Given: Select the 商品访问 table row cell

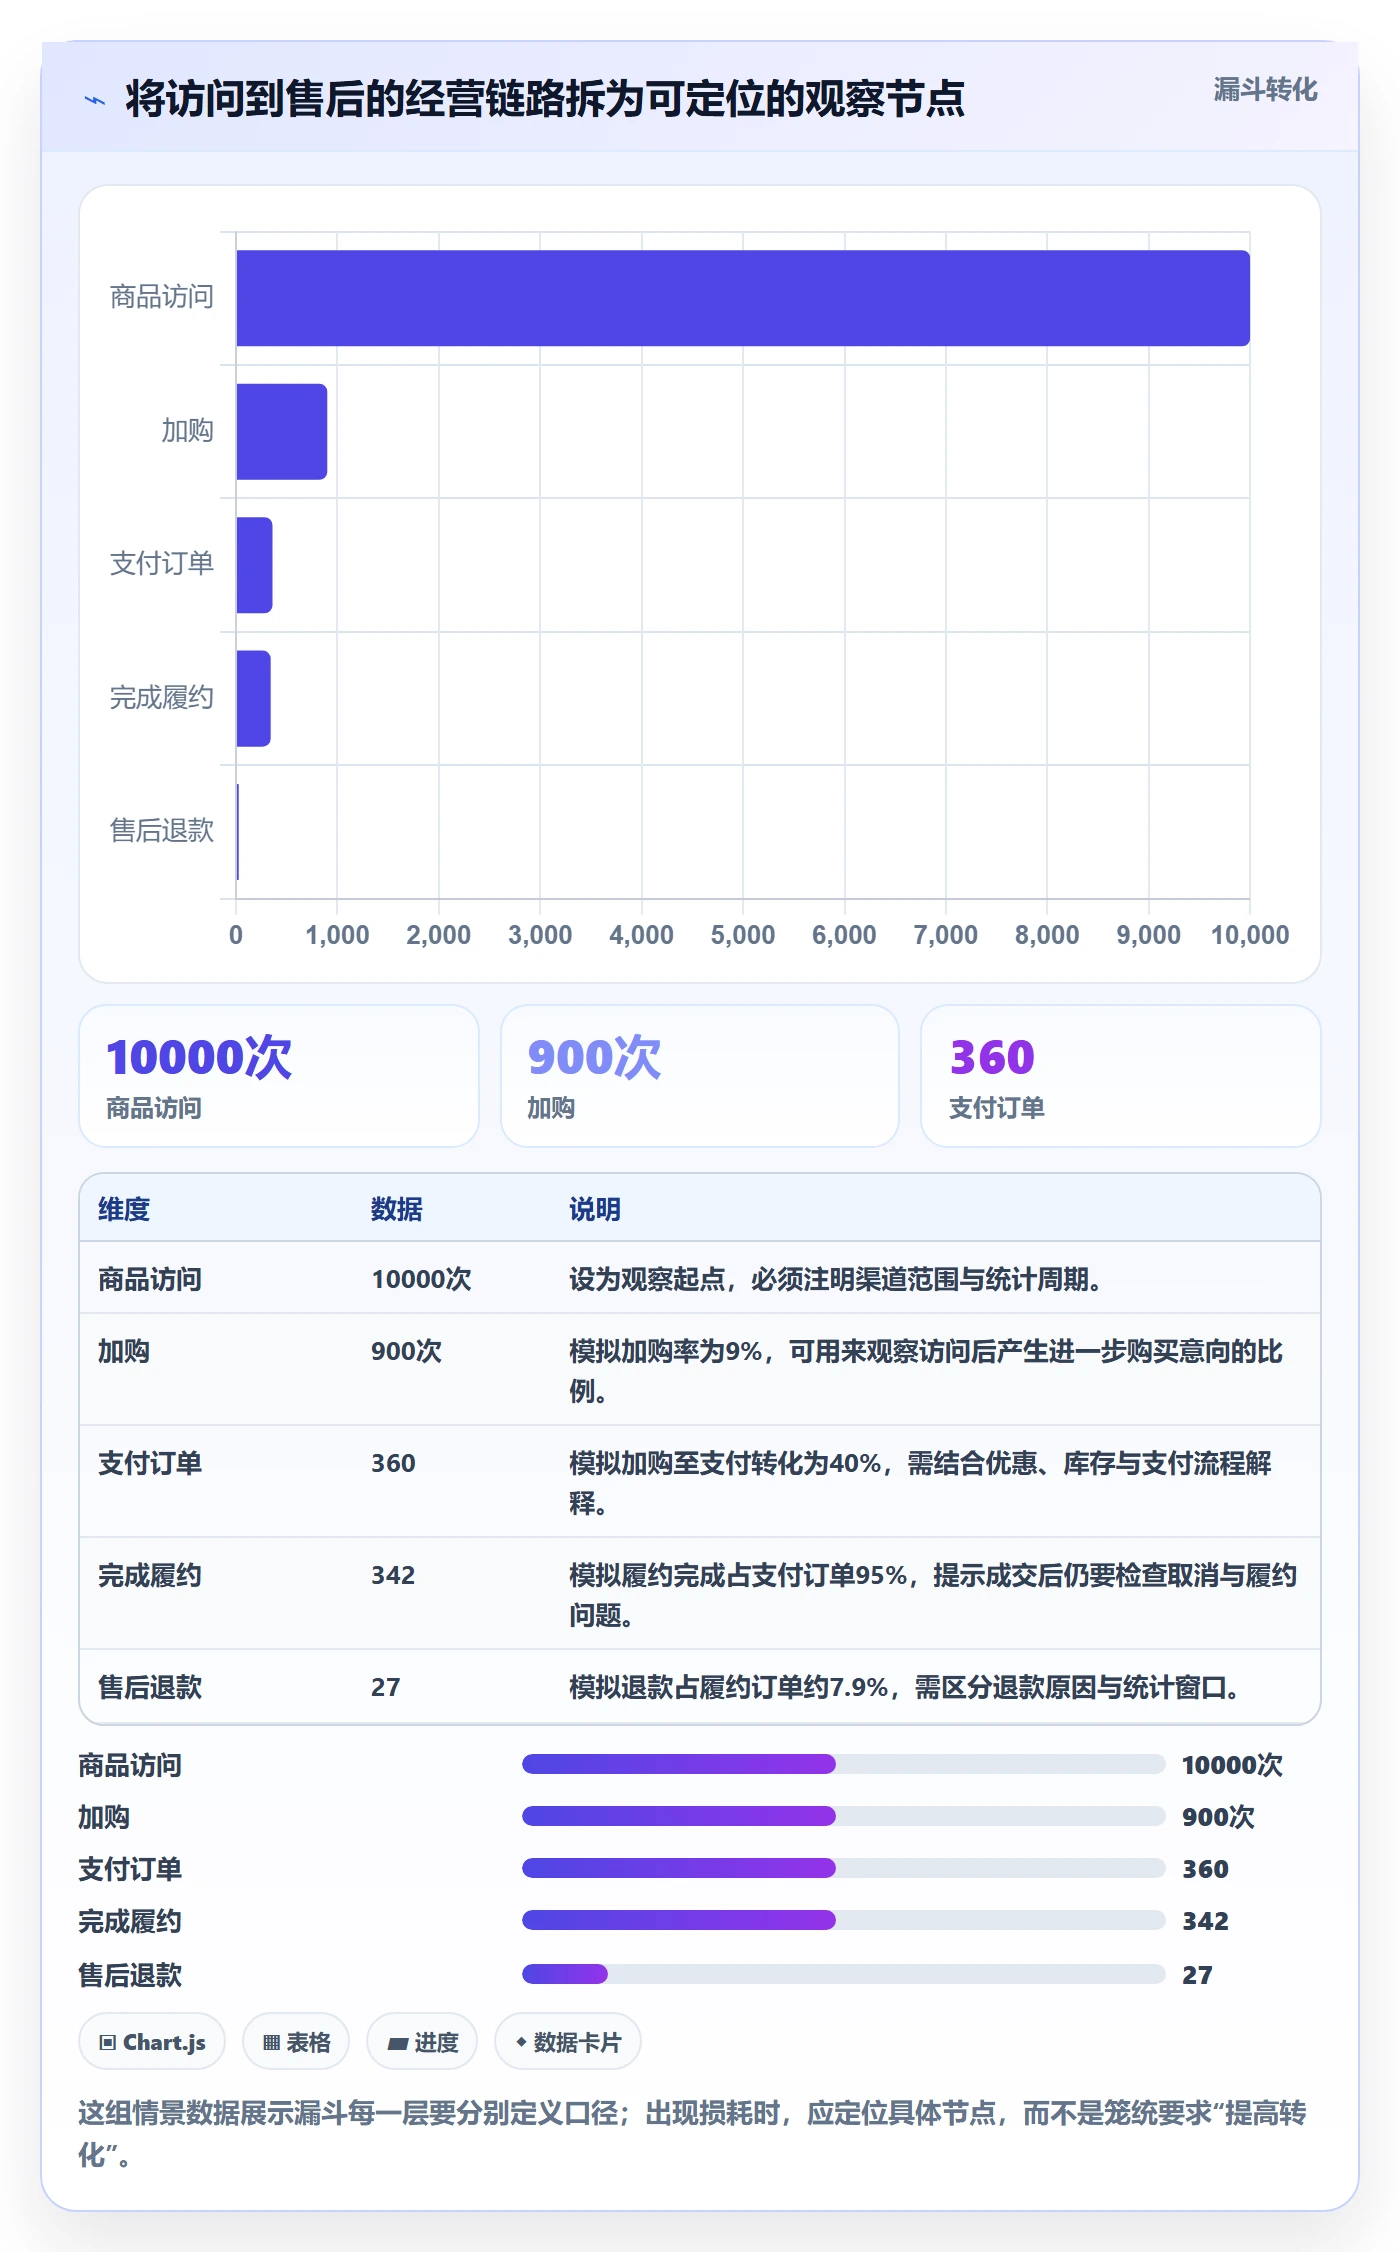Looking at the screenshot, I should click(150, 1279).
